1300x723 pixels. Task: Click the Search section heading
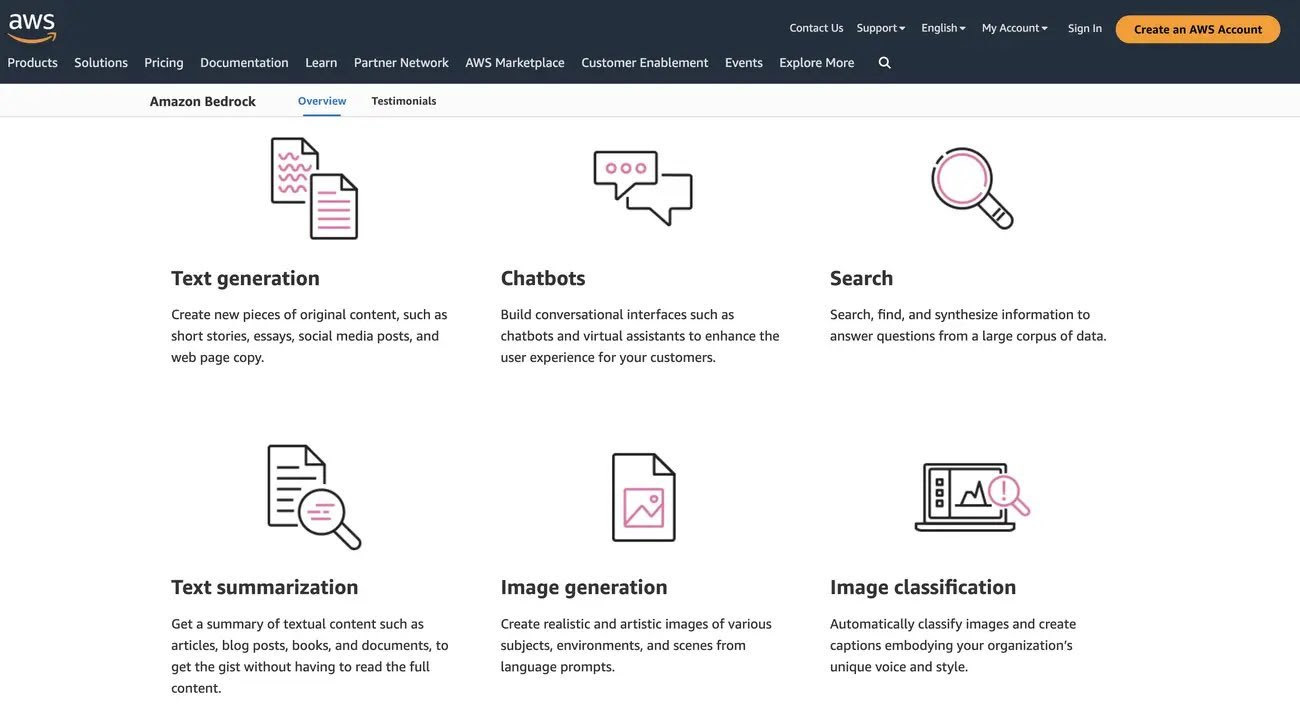click(x=862, y=278)
